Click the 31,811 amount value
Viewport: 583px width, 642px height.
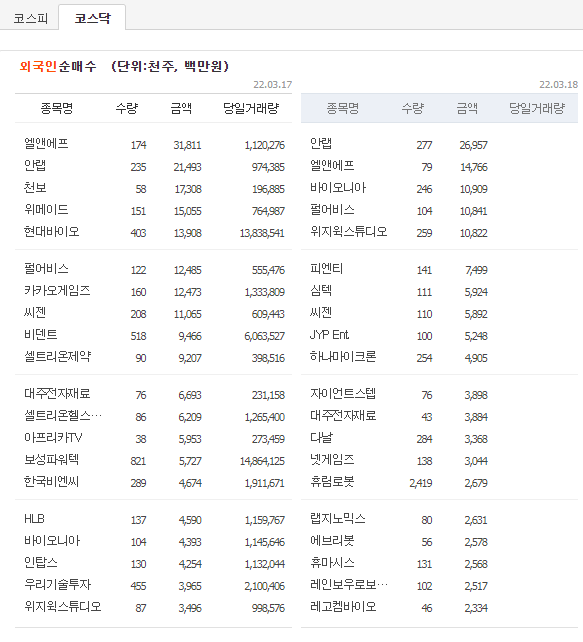(187, 145)
